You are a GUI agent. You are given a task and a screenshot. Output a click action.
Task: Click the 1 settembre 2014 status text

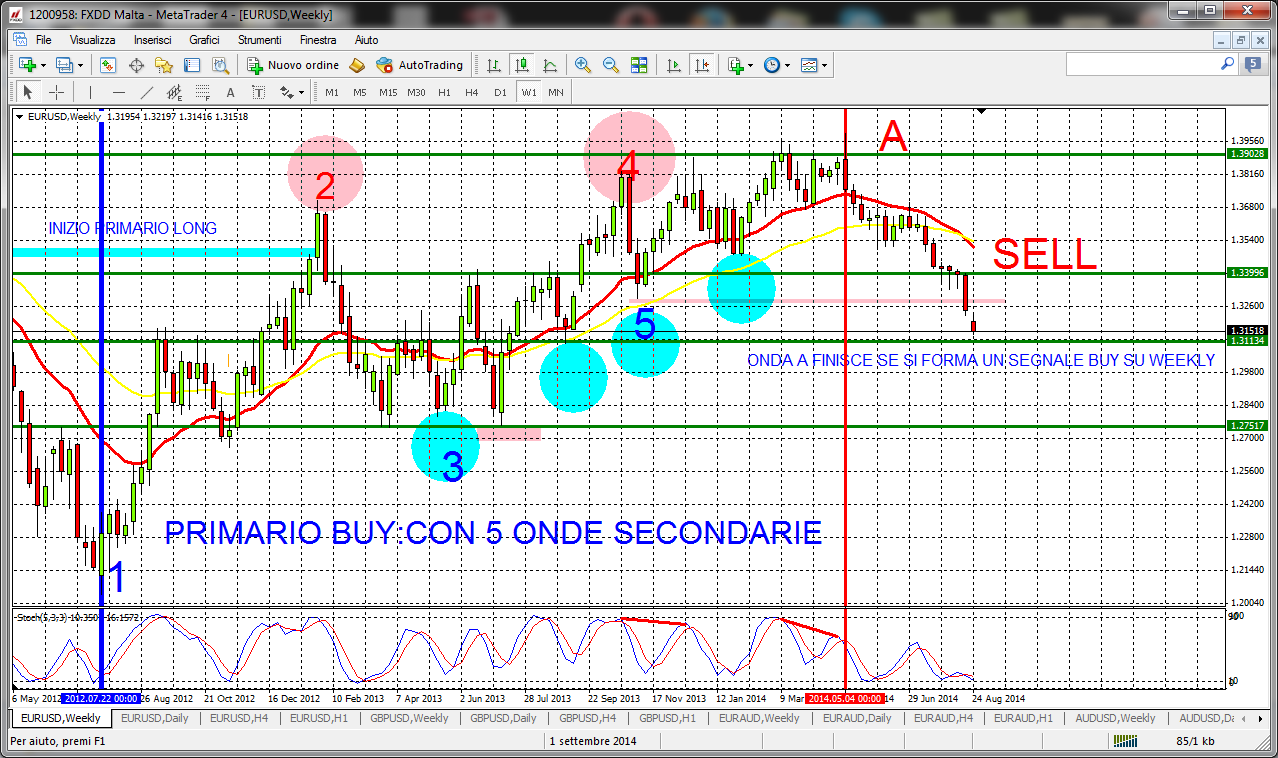(593, 741)
